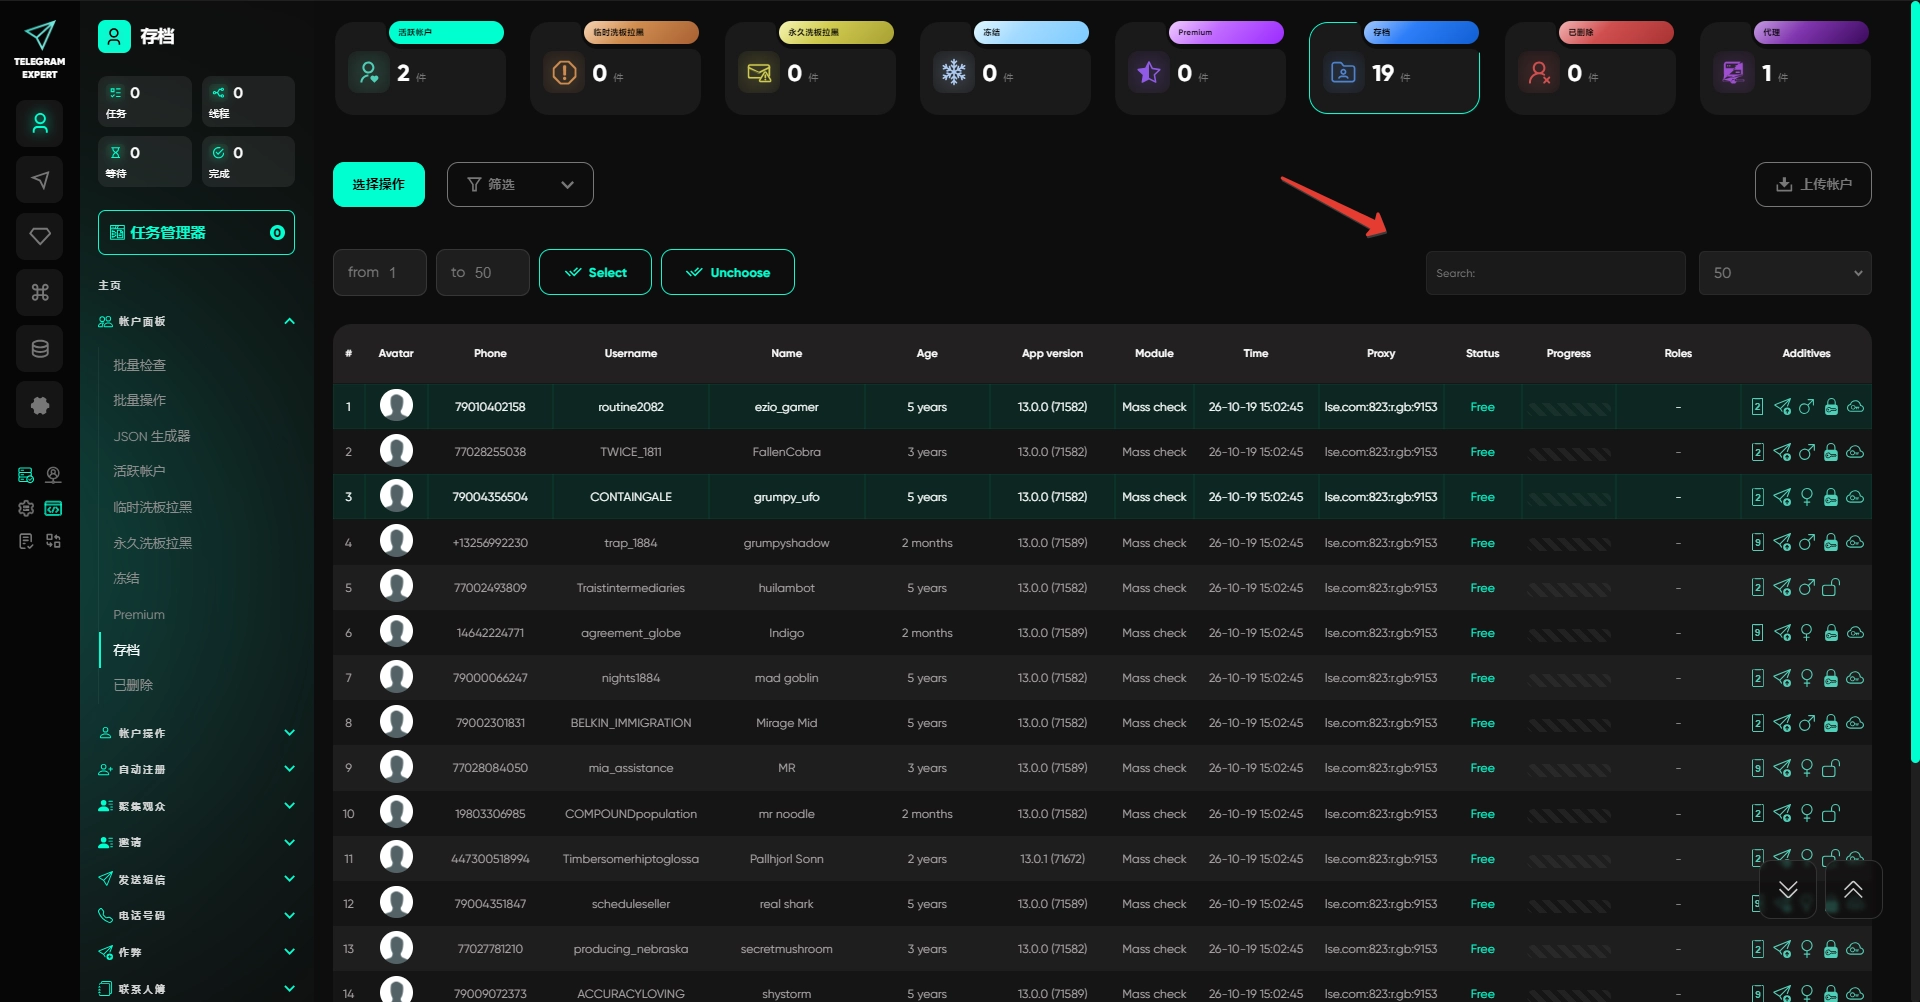This screenshot has height=1002, width=1920.
Task: Open the 筛选 filter dropdown
Action: point(520,185)
